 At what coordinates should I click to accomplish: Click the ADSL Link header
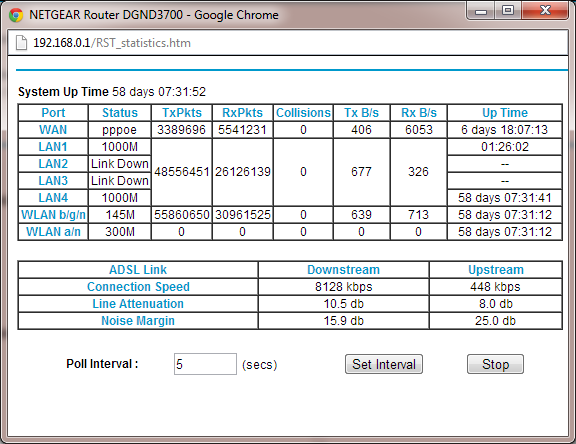pos(138,270)
